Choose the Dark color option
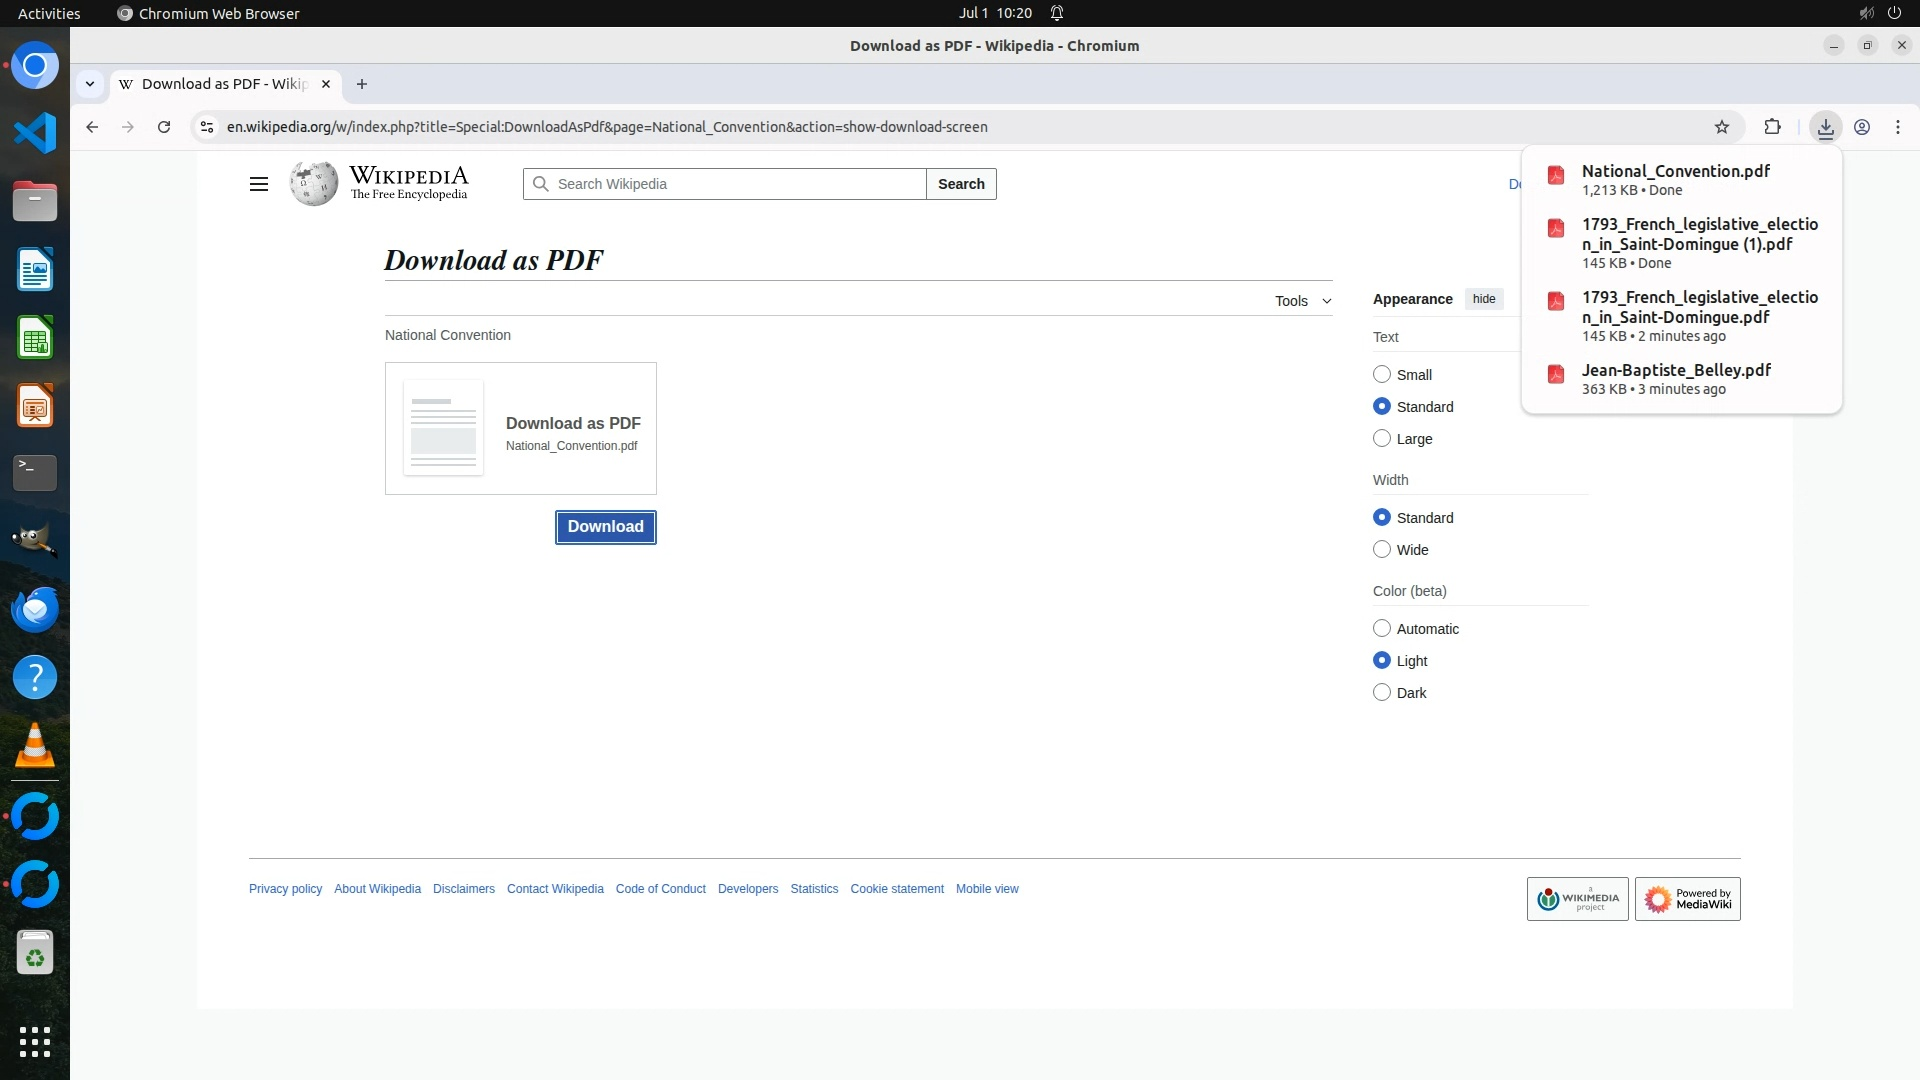 click(1382, 692)
